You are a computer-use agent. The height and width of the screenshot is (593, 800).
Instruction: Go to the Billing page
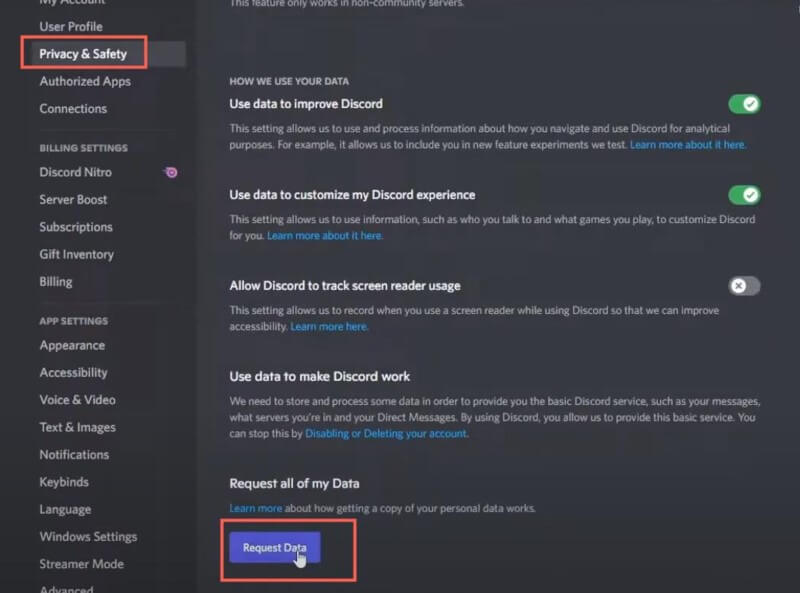click(55, 281)
